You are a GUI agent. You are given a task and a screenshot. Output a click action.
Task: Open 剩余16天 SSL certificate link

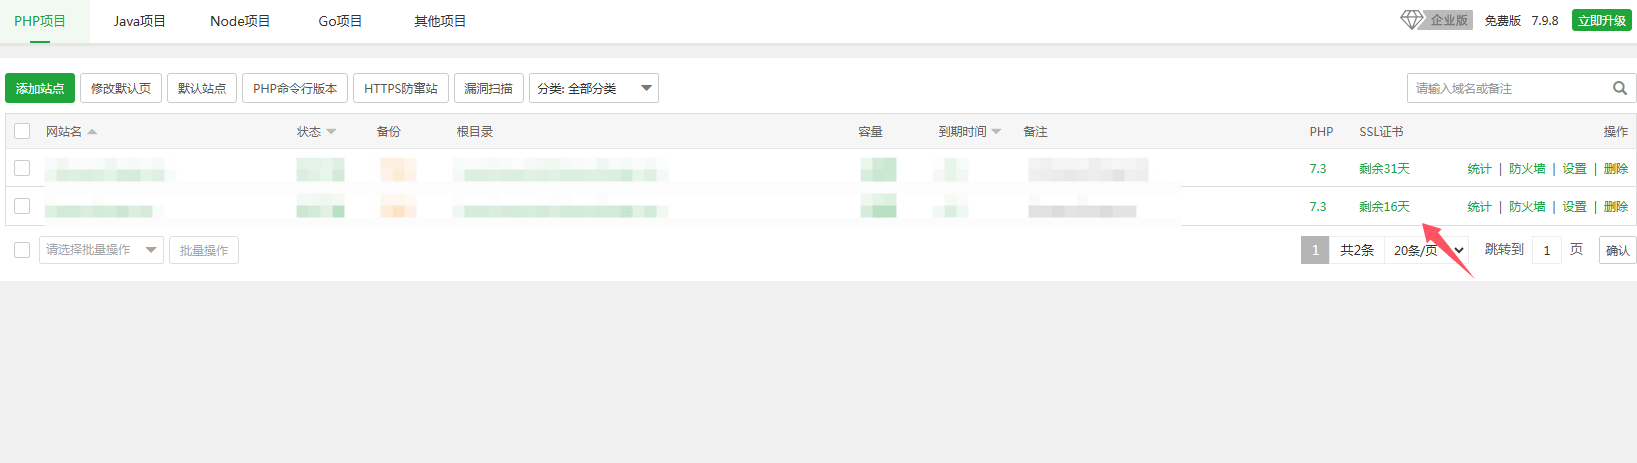(1384, 207)
